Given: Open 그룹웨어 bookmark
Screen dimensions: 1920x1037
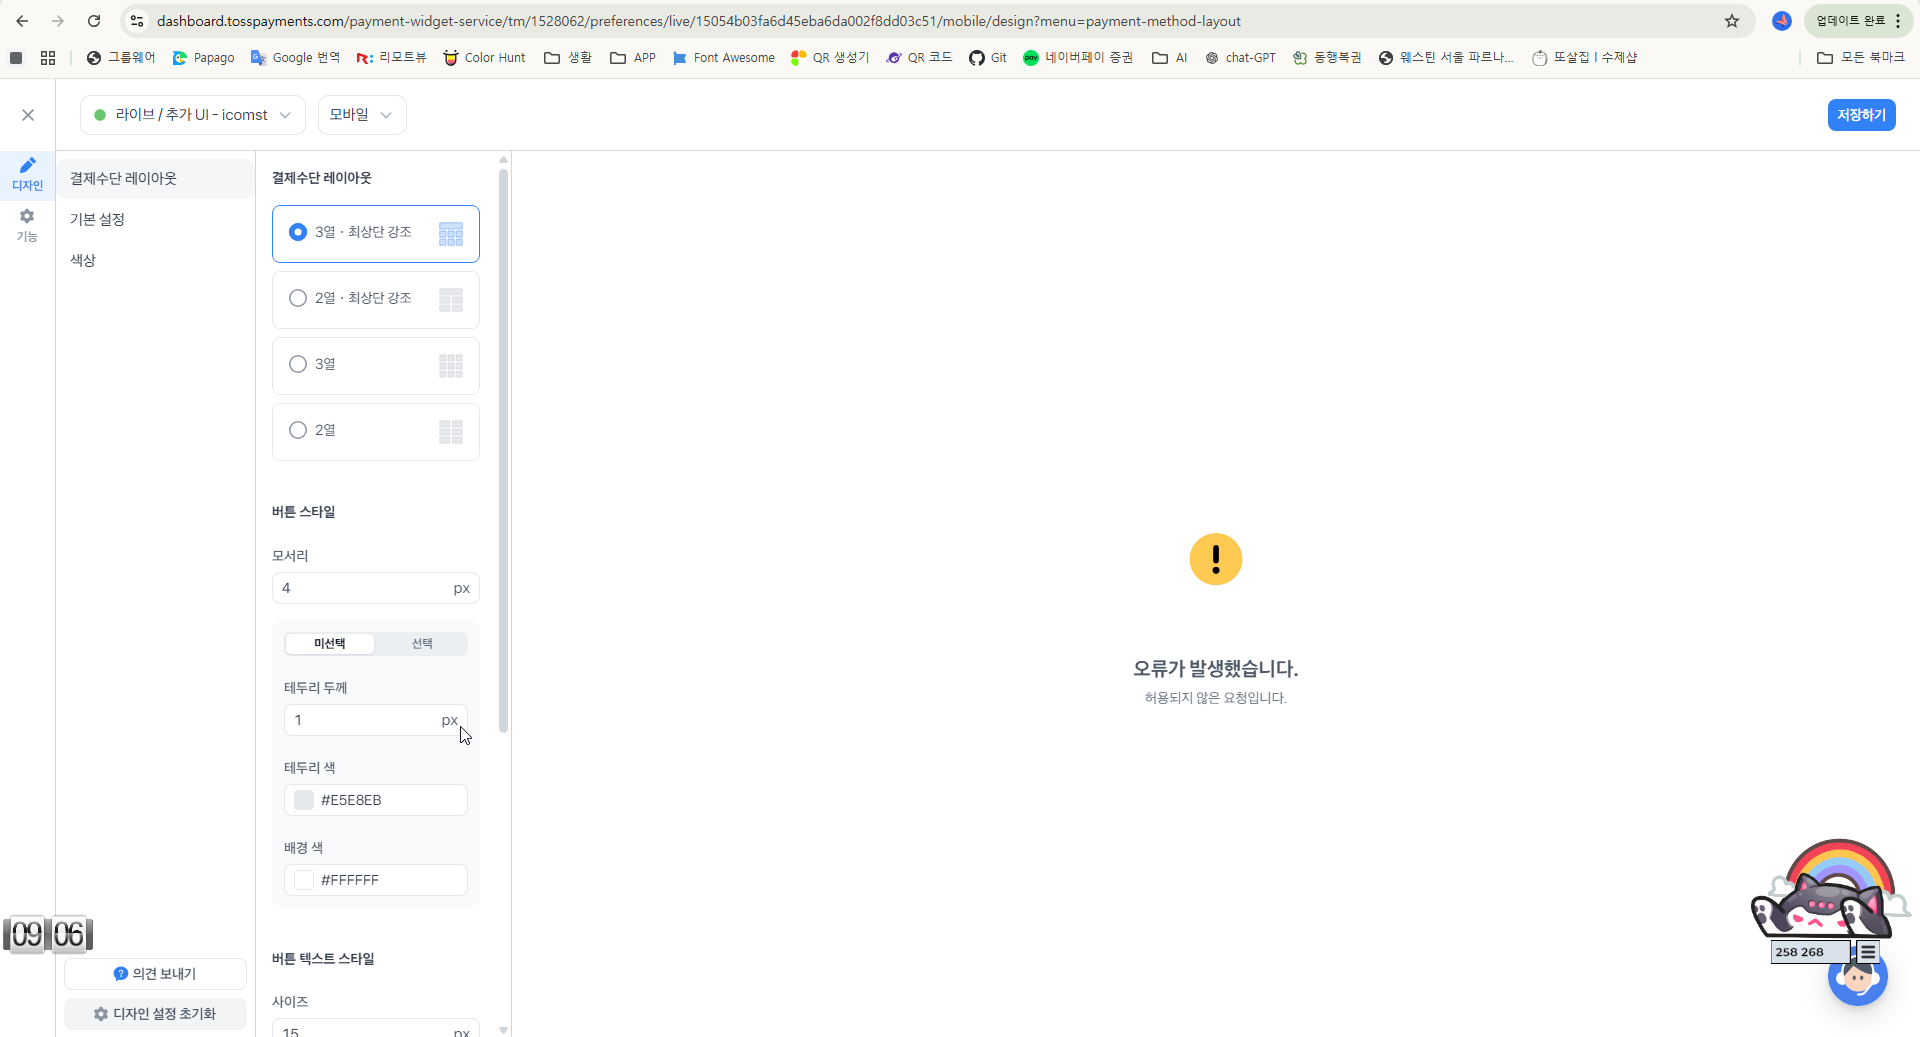Looking at the screenshot, I should (121, 58).
